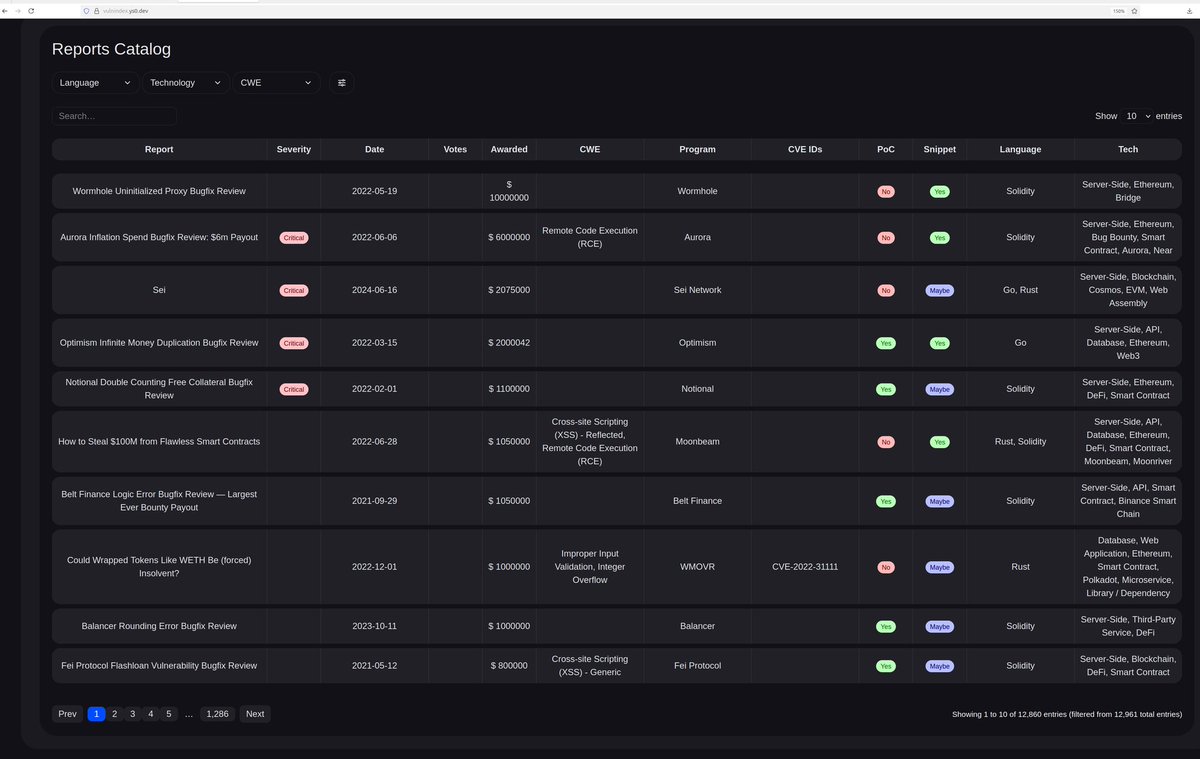Open Aurora Inflation Spend Bugfix Review report
The width and height of the screenshot is (1200, 759).
159,237
